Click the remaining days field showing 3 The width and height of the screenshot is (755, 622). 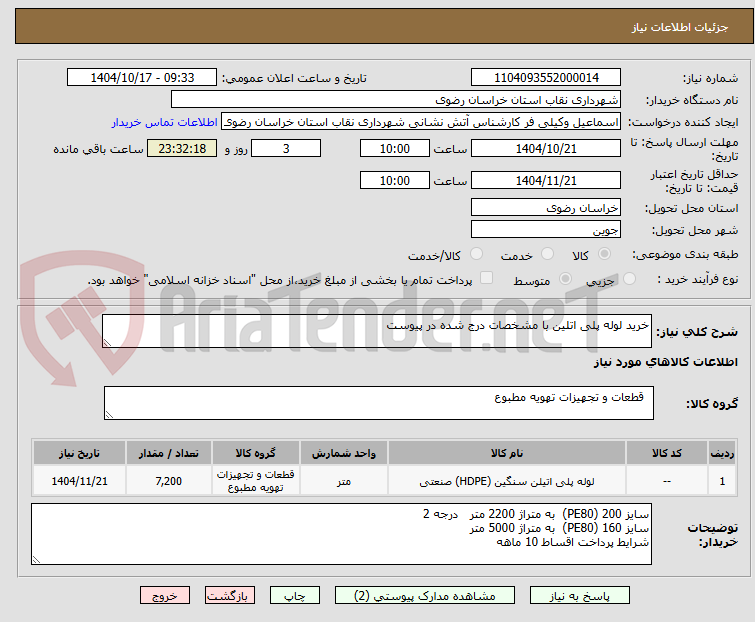tap(286, 148)
